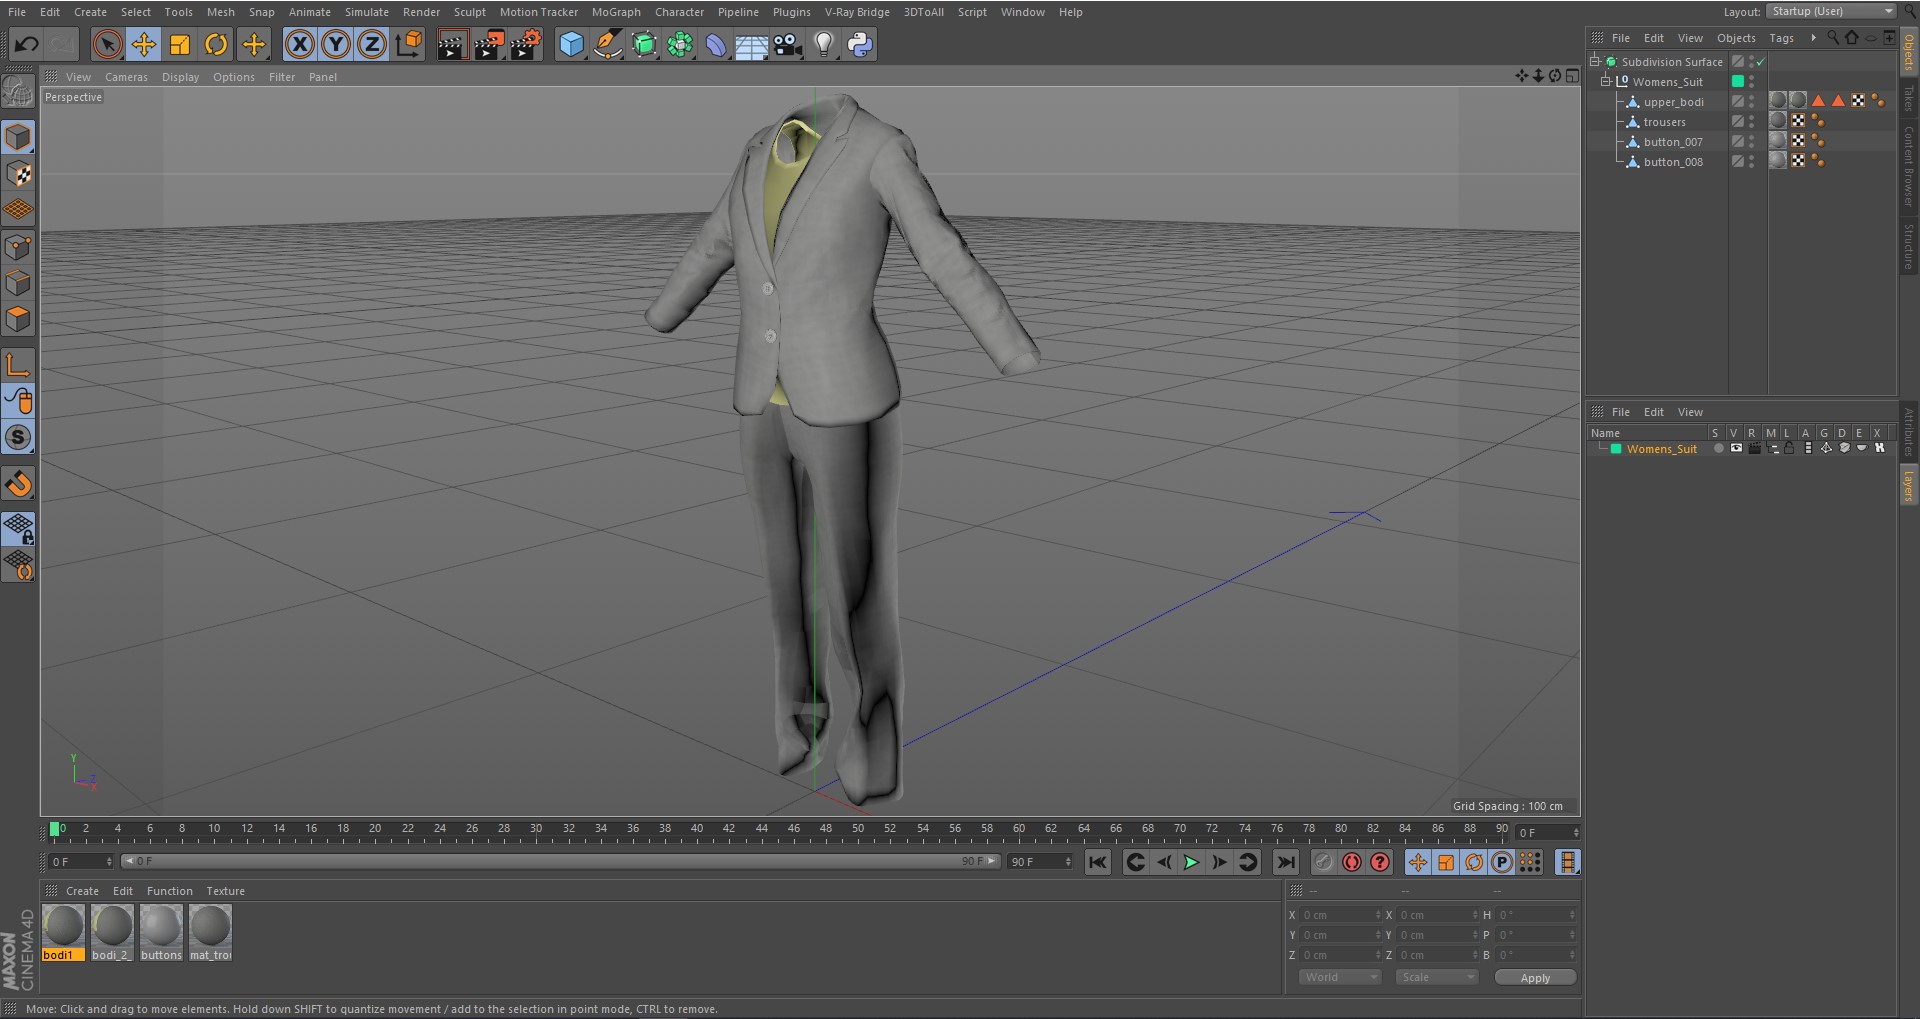The width and height of the screenshot is (1920, 1019).
Task: Click the end frame 90 F field
Action: 1040,862
